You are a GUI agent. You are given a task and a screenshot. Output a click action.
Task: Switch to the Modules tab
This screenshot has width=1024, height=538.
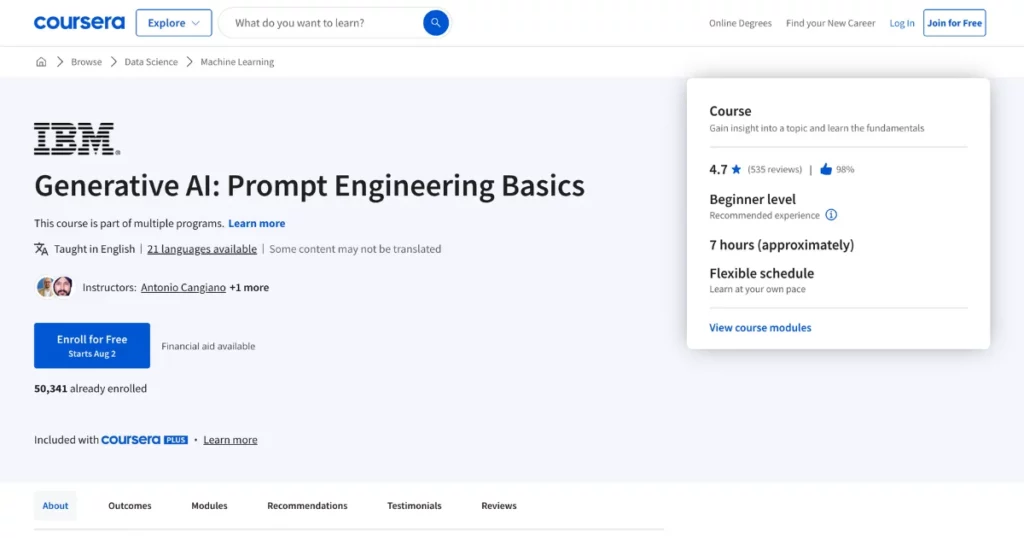pos(210,506)
